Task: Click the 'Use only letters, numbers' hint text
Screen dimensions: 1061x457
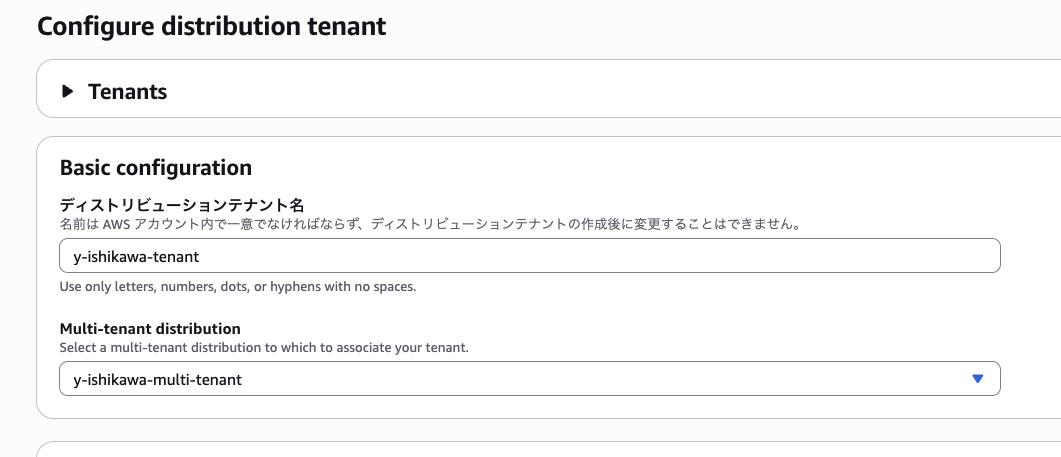Action: [237, 287]
